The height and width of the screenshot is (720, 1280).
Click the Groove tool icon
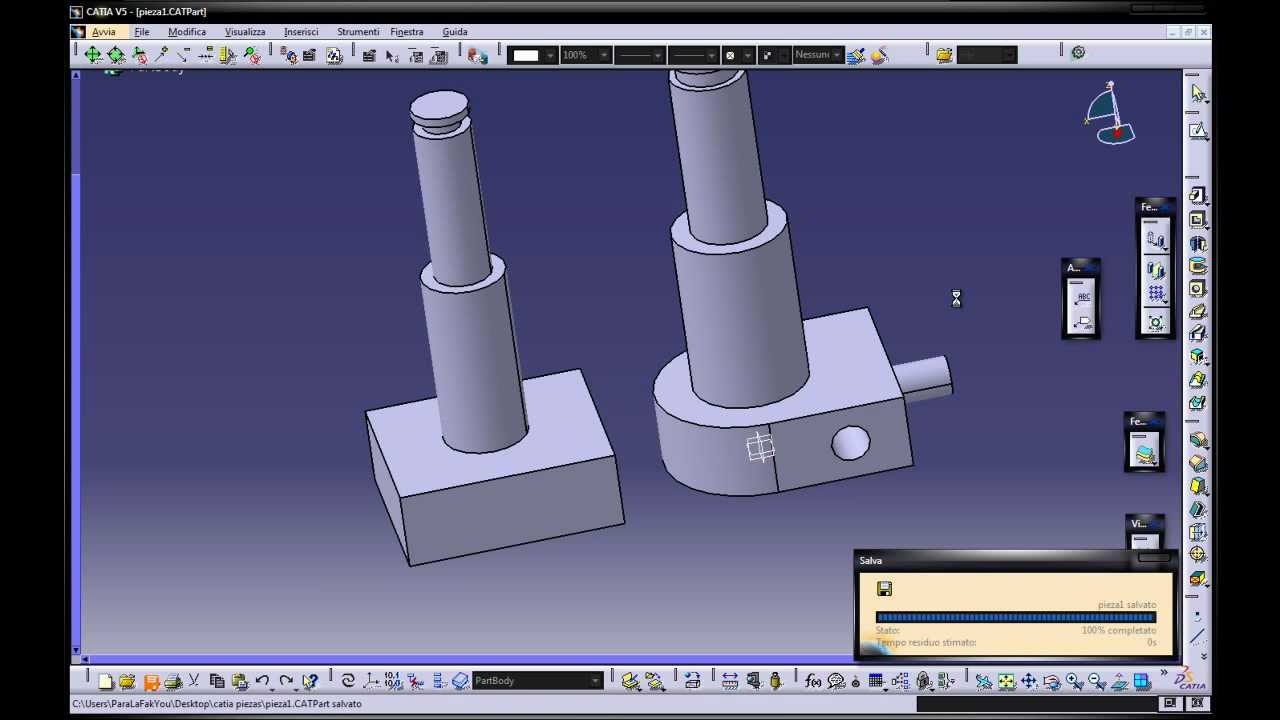pyautogui.click(x=1198, y=266)
